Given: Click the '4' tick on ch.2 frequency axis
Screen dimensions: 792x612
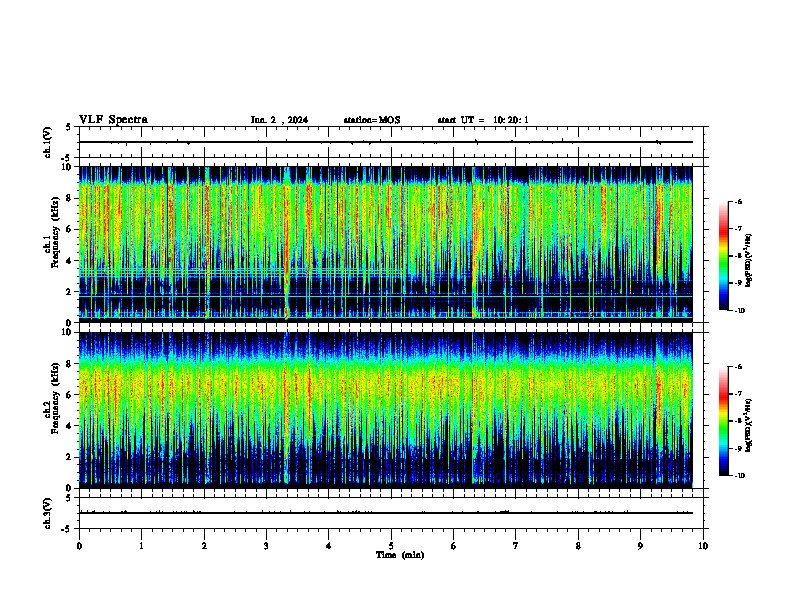Looking at the screenshot, I should (x=70, y=426).
